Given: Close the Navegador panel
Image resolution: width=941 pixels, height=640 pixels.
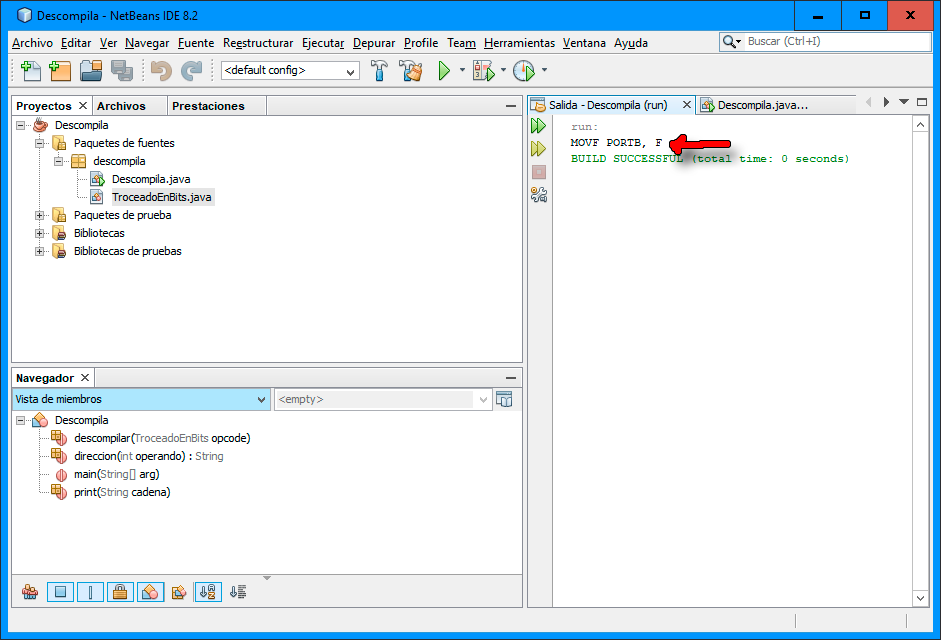Looking at the screenshot, I should click(x=85, y=378).
